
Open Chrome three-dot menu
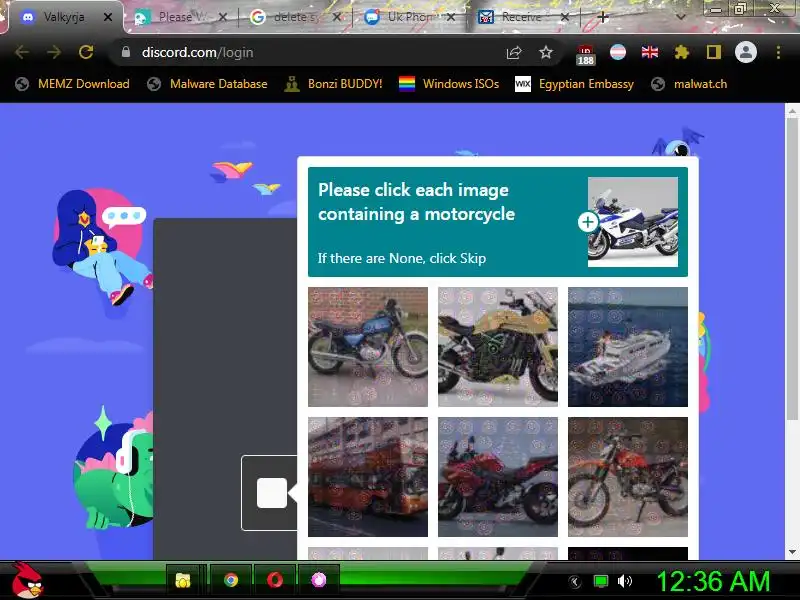coord(778,52)
